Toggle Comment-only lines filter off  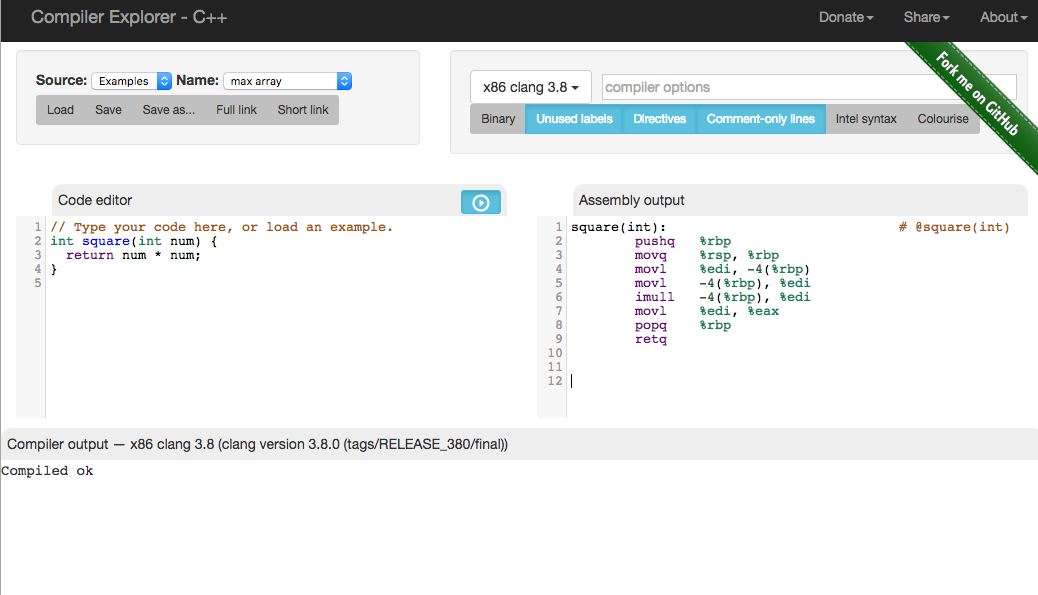[x=761, y=119]
